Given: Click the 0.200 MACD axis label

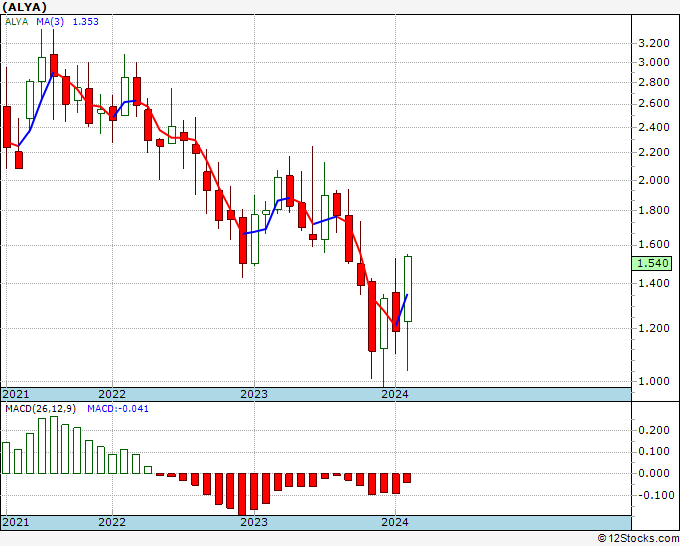Looking at the screenshot, I should (x=654, y=430).
